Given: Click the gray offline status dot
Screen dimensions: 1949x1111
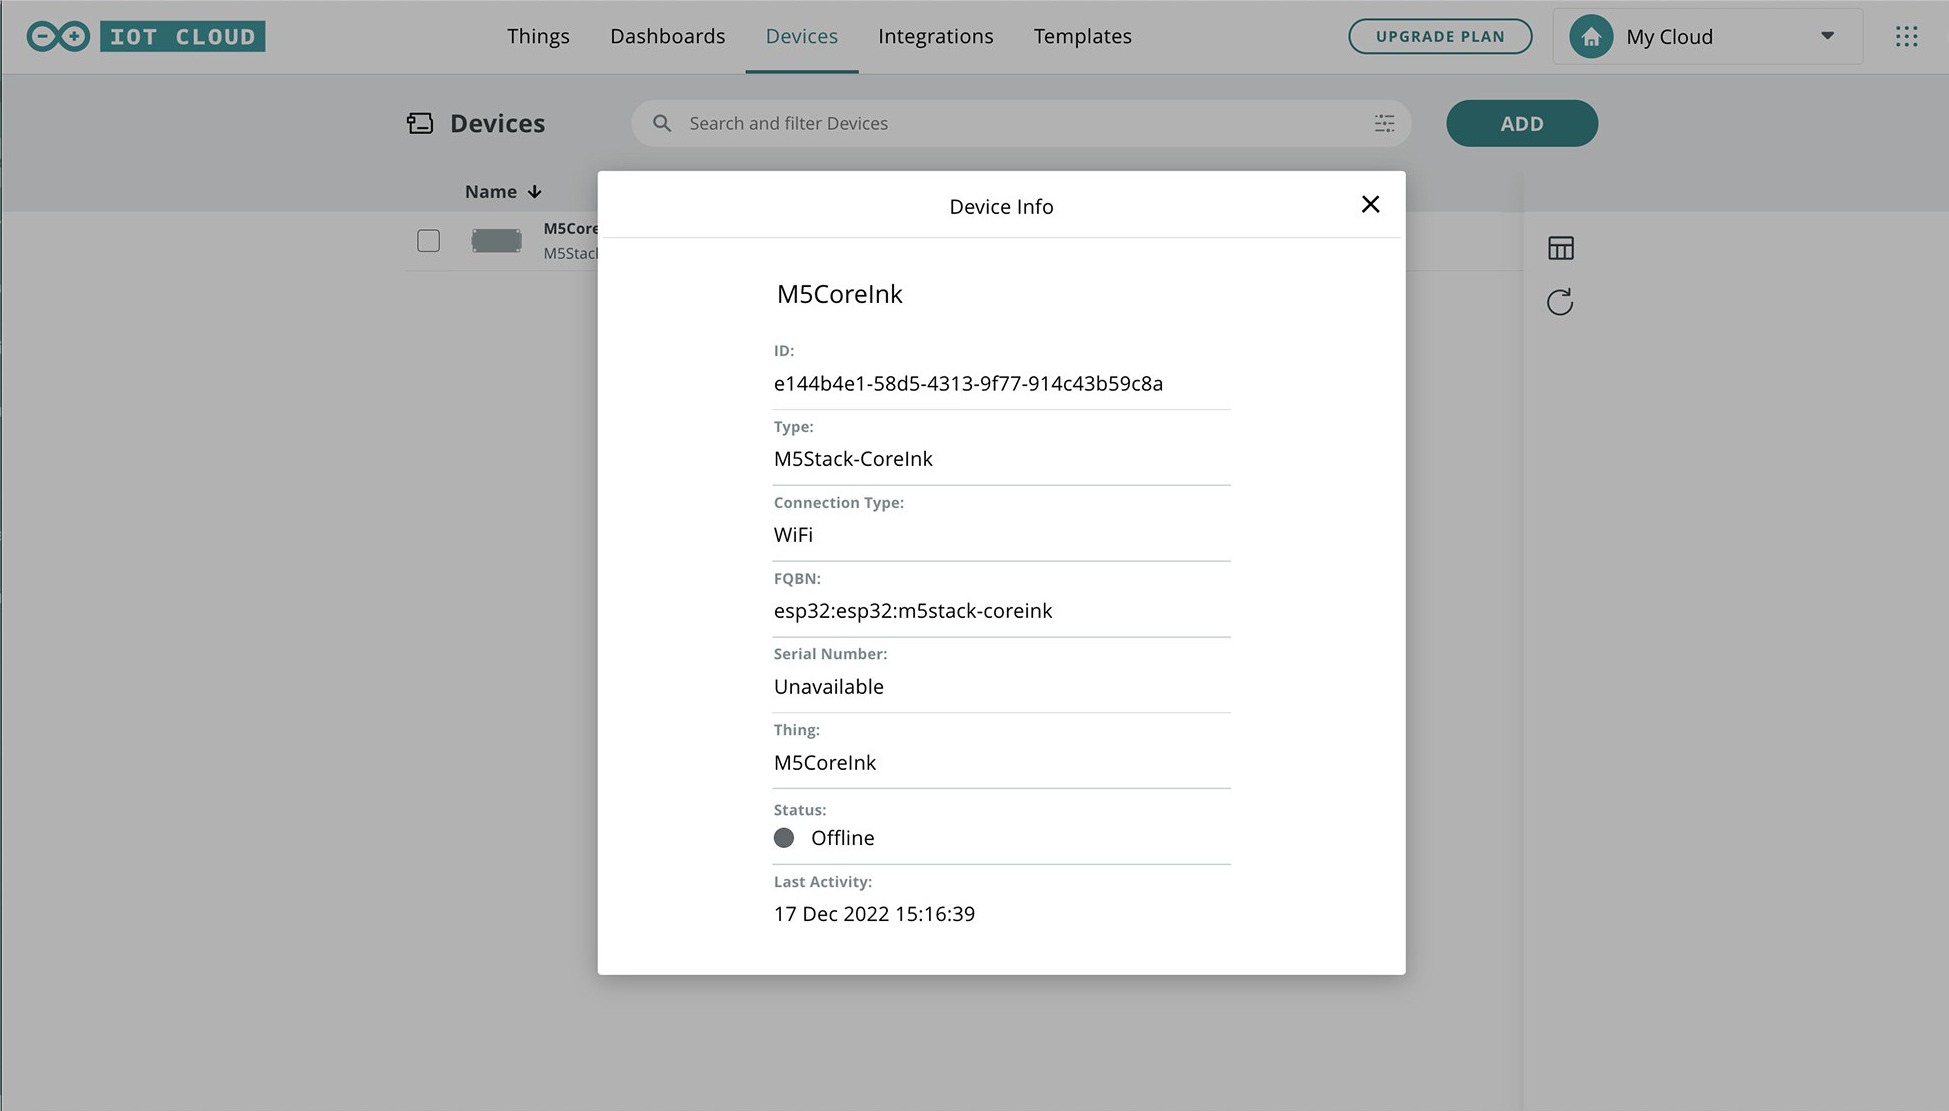Looking at the screenshot, I should pyautogui.click(x=784, y=838).
